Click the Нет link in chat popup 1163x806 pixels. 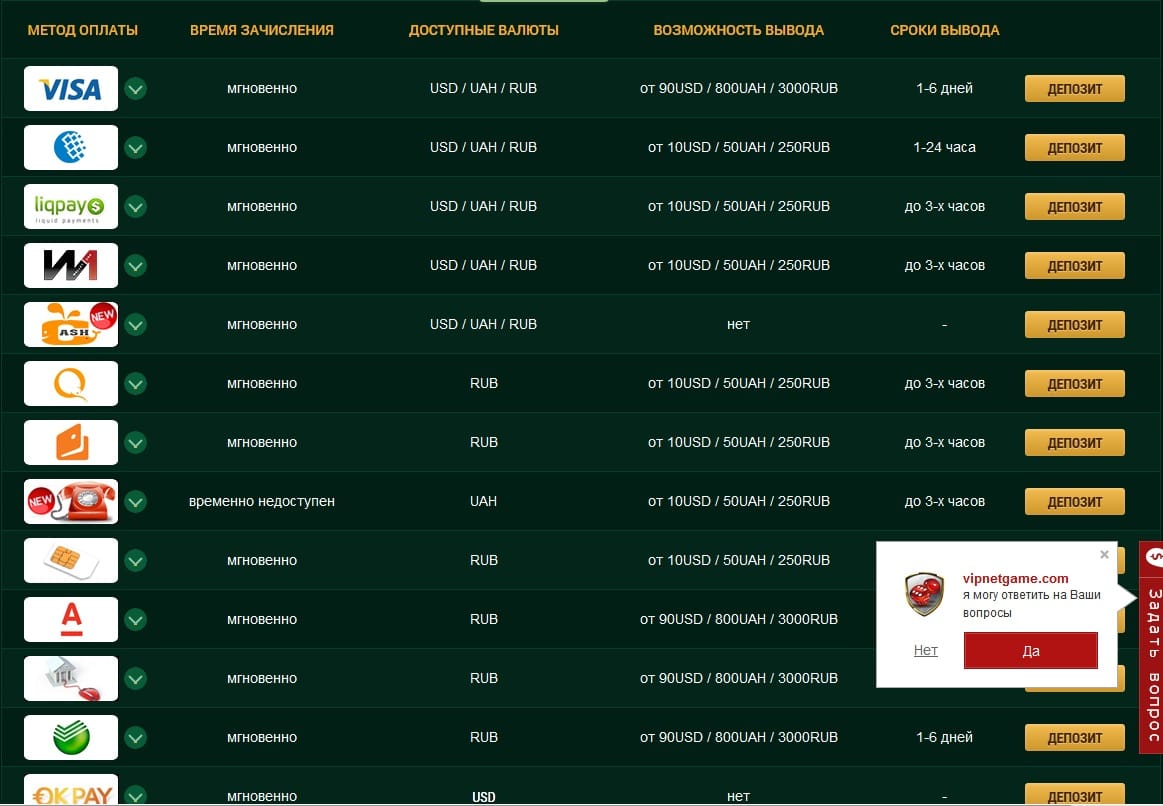(x=925, y=651)
